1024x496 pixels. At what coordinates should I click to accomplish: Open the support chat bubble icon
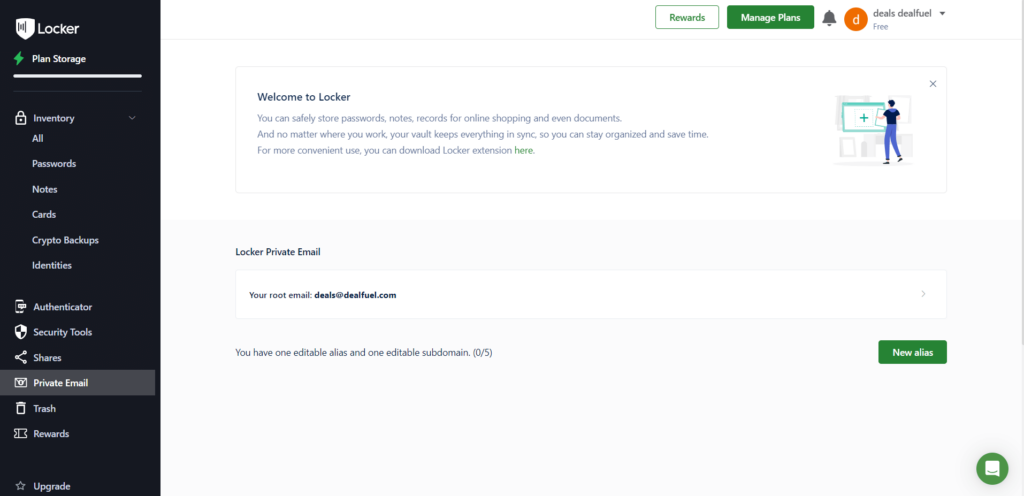[992, 468]
